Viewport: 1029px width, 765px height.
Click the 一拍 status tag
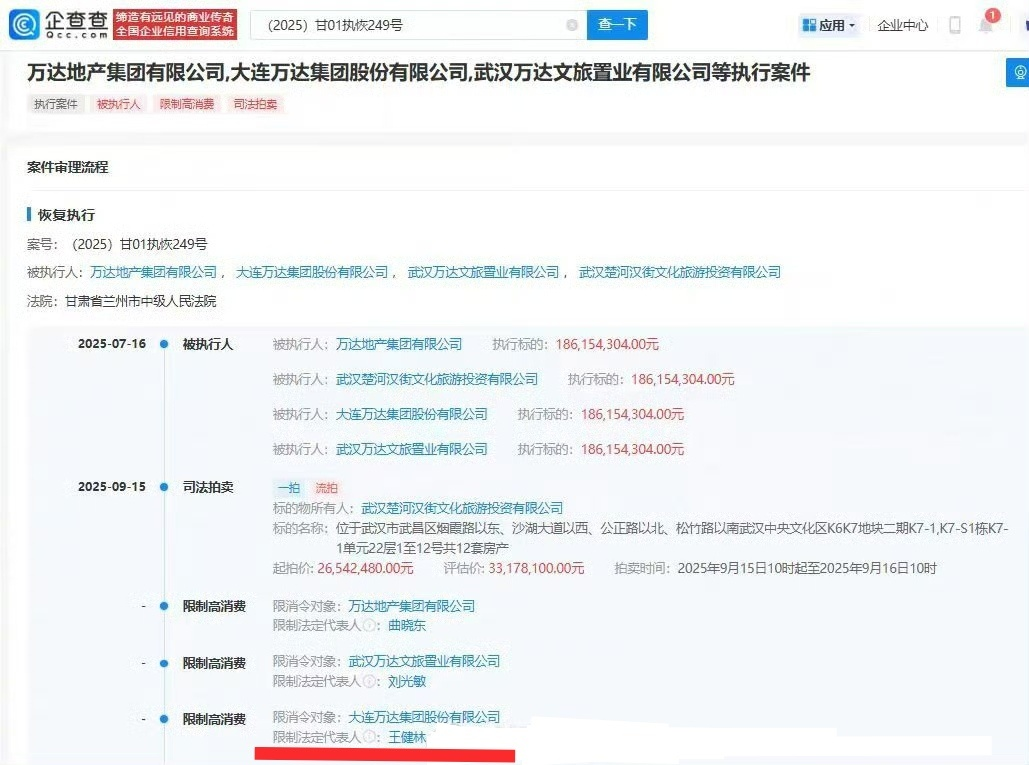click(288, 487)
